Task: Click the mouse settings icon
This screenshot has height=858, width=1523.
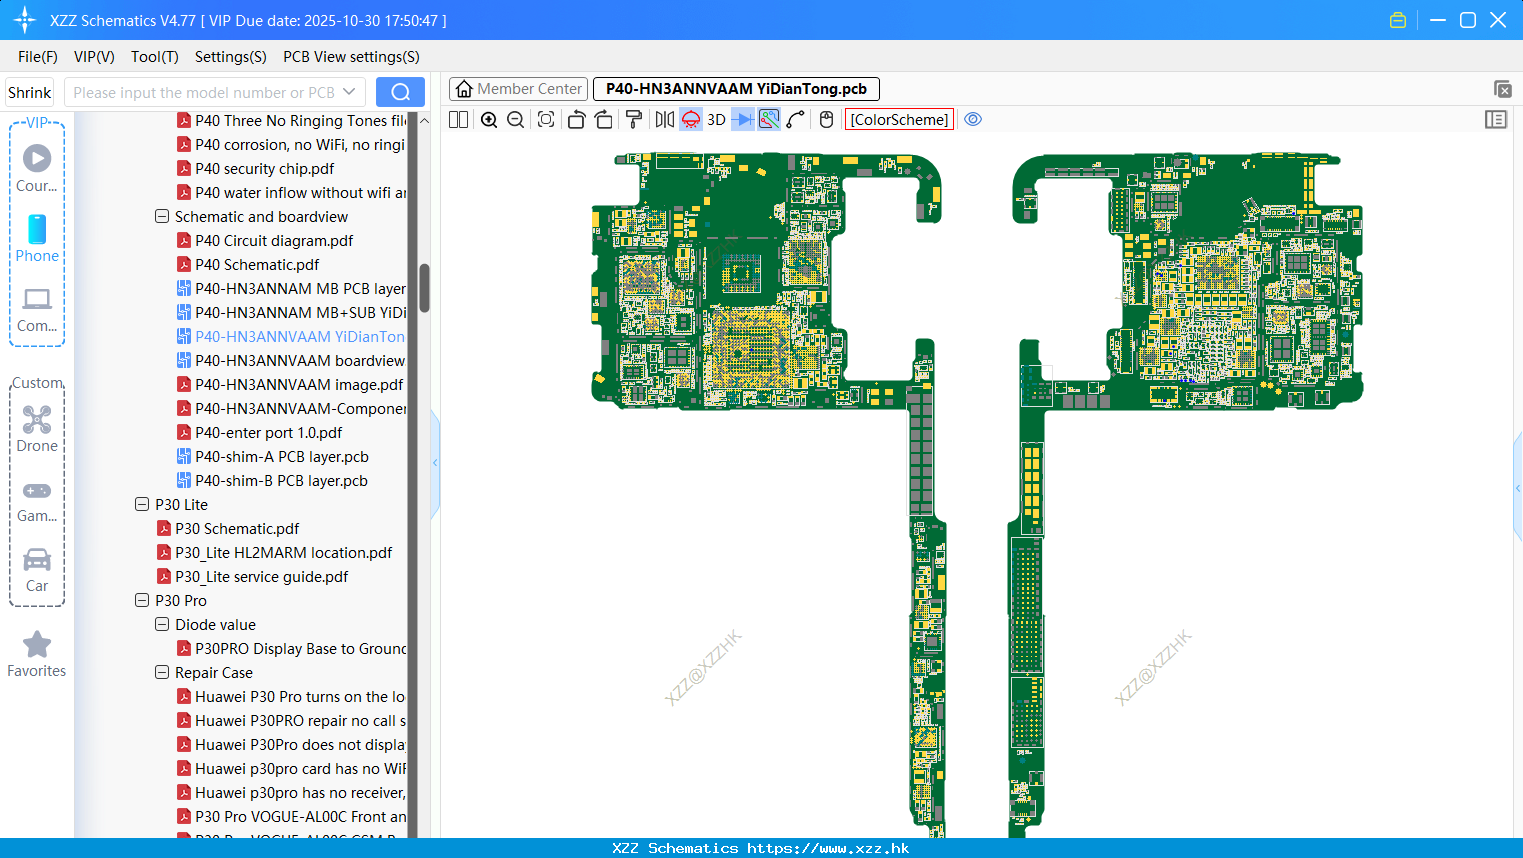Action: tap(826, 119)
